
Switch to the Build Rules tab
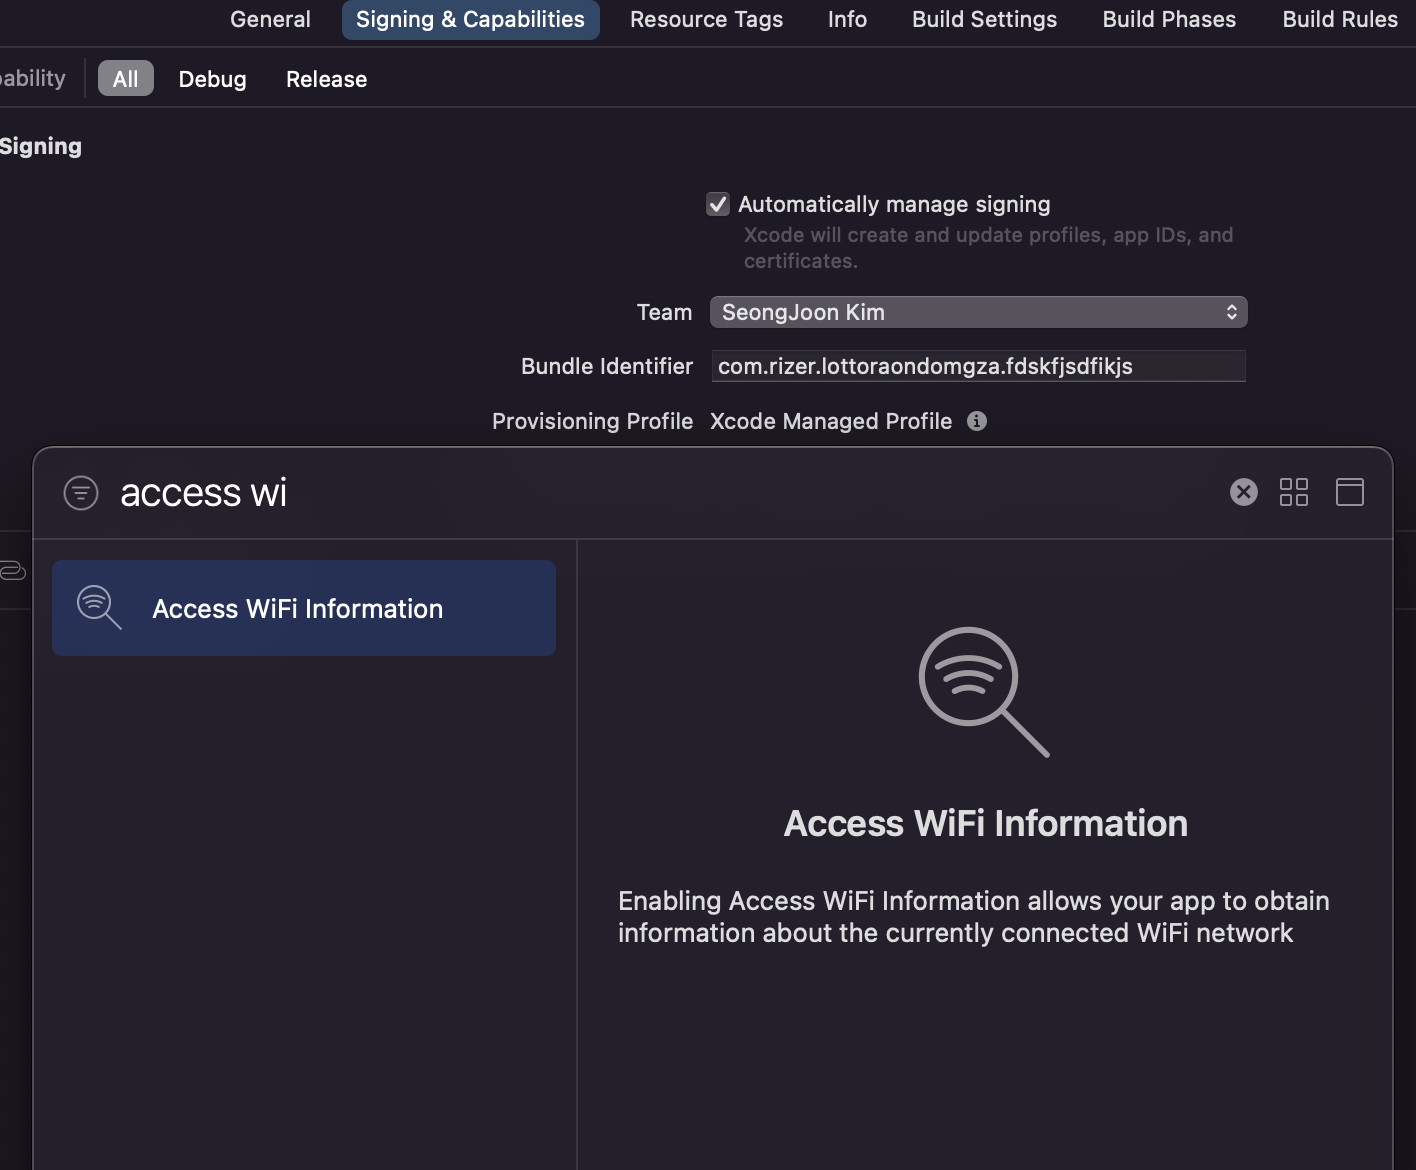[1340, 19]
